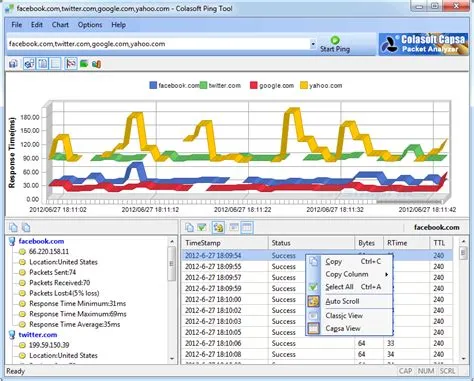474x381 pixels.
Task: Select tree item 66.220.158.11
Action: (49, 251)
